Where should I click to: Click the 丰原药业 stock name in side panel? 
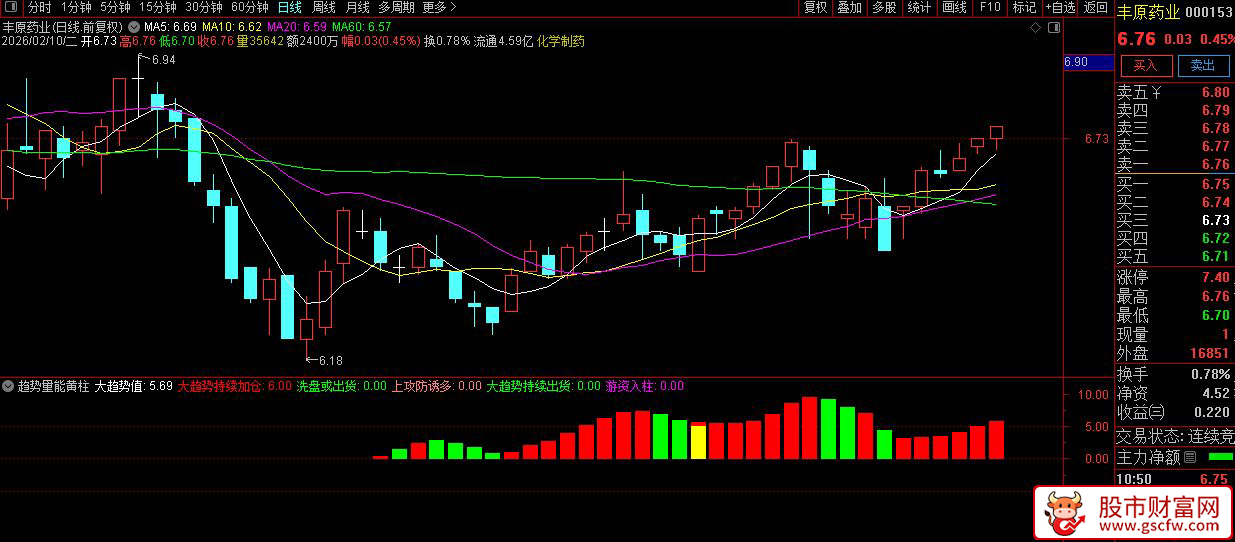click(1148, 13)
